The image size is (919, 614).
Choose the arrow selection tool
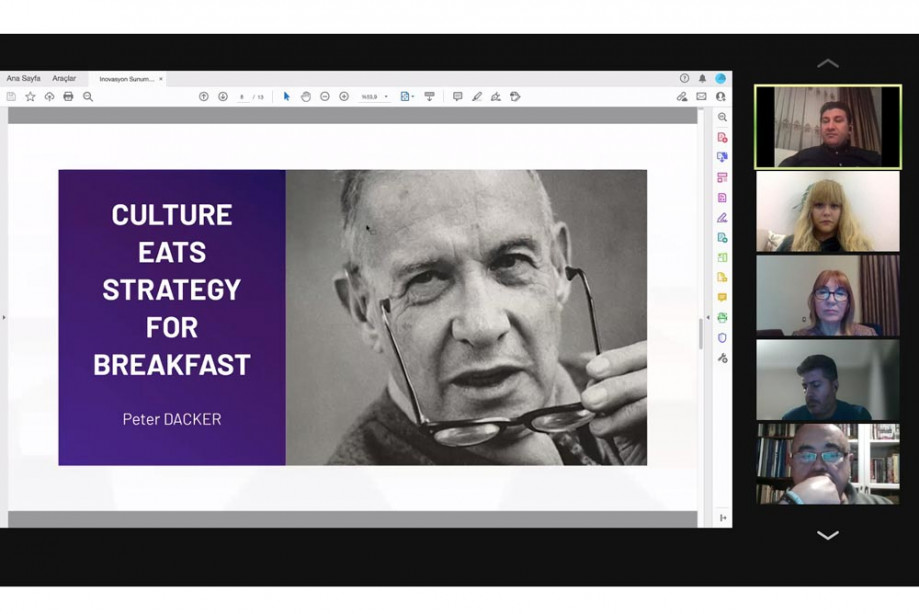287,97
